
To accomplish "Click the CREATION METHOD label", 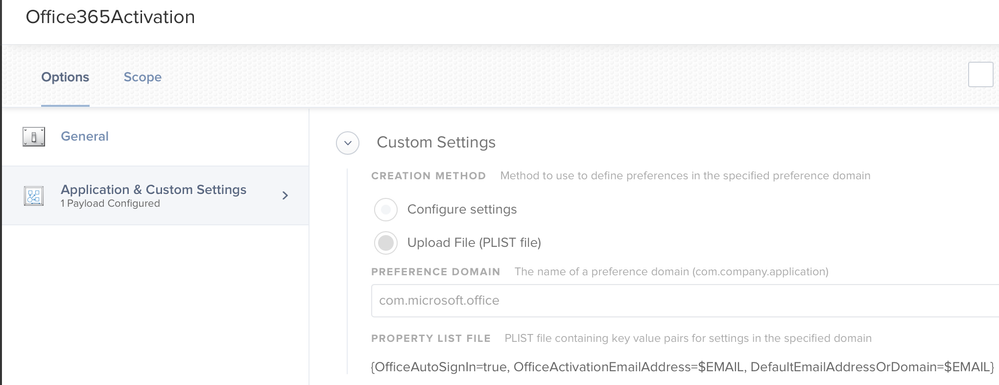I will point(428,175).
